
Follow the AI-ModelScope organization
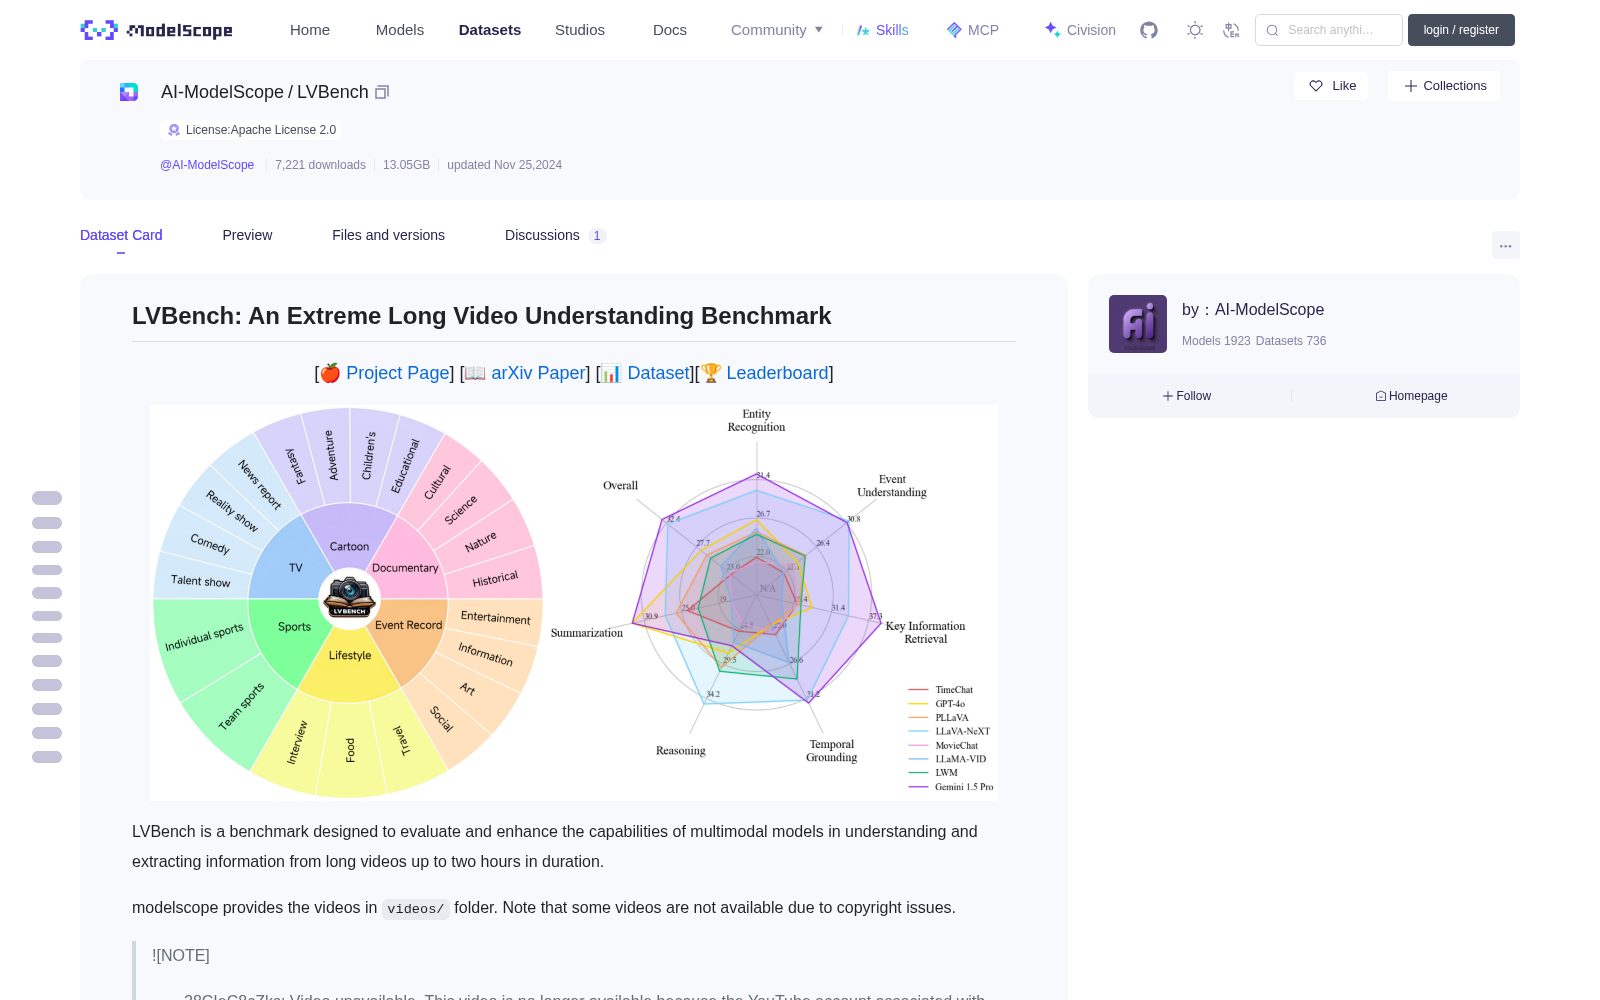point(1187,396)
